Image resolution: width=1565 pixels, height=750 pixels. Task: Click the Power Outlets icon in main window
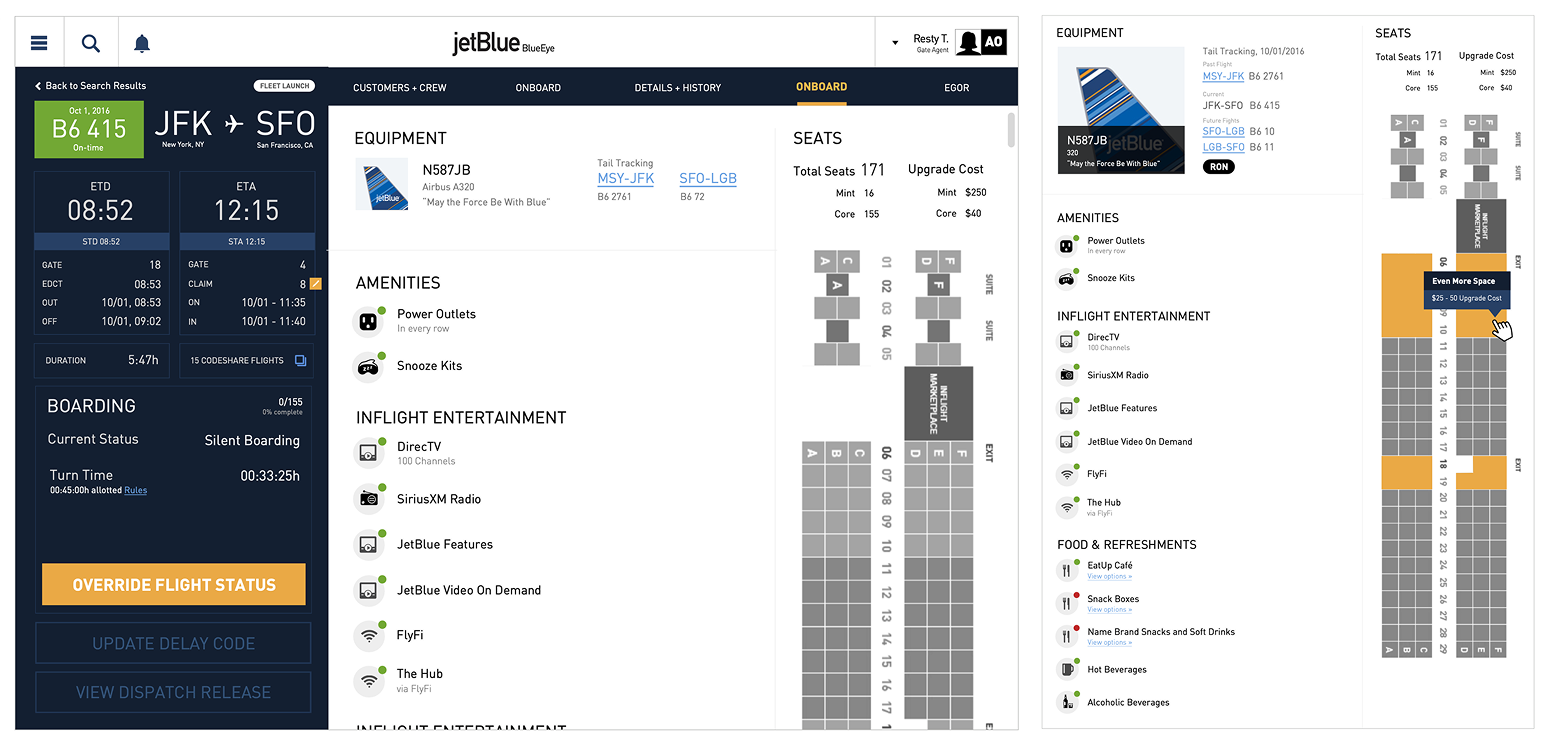point(368,322)
